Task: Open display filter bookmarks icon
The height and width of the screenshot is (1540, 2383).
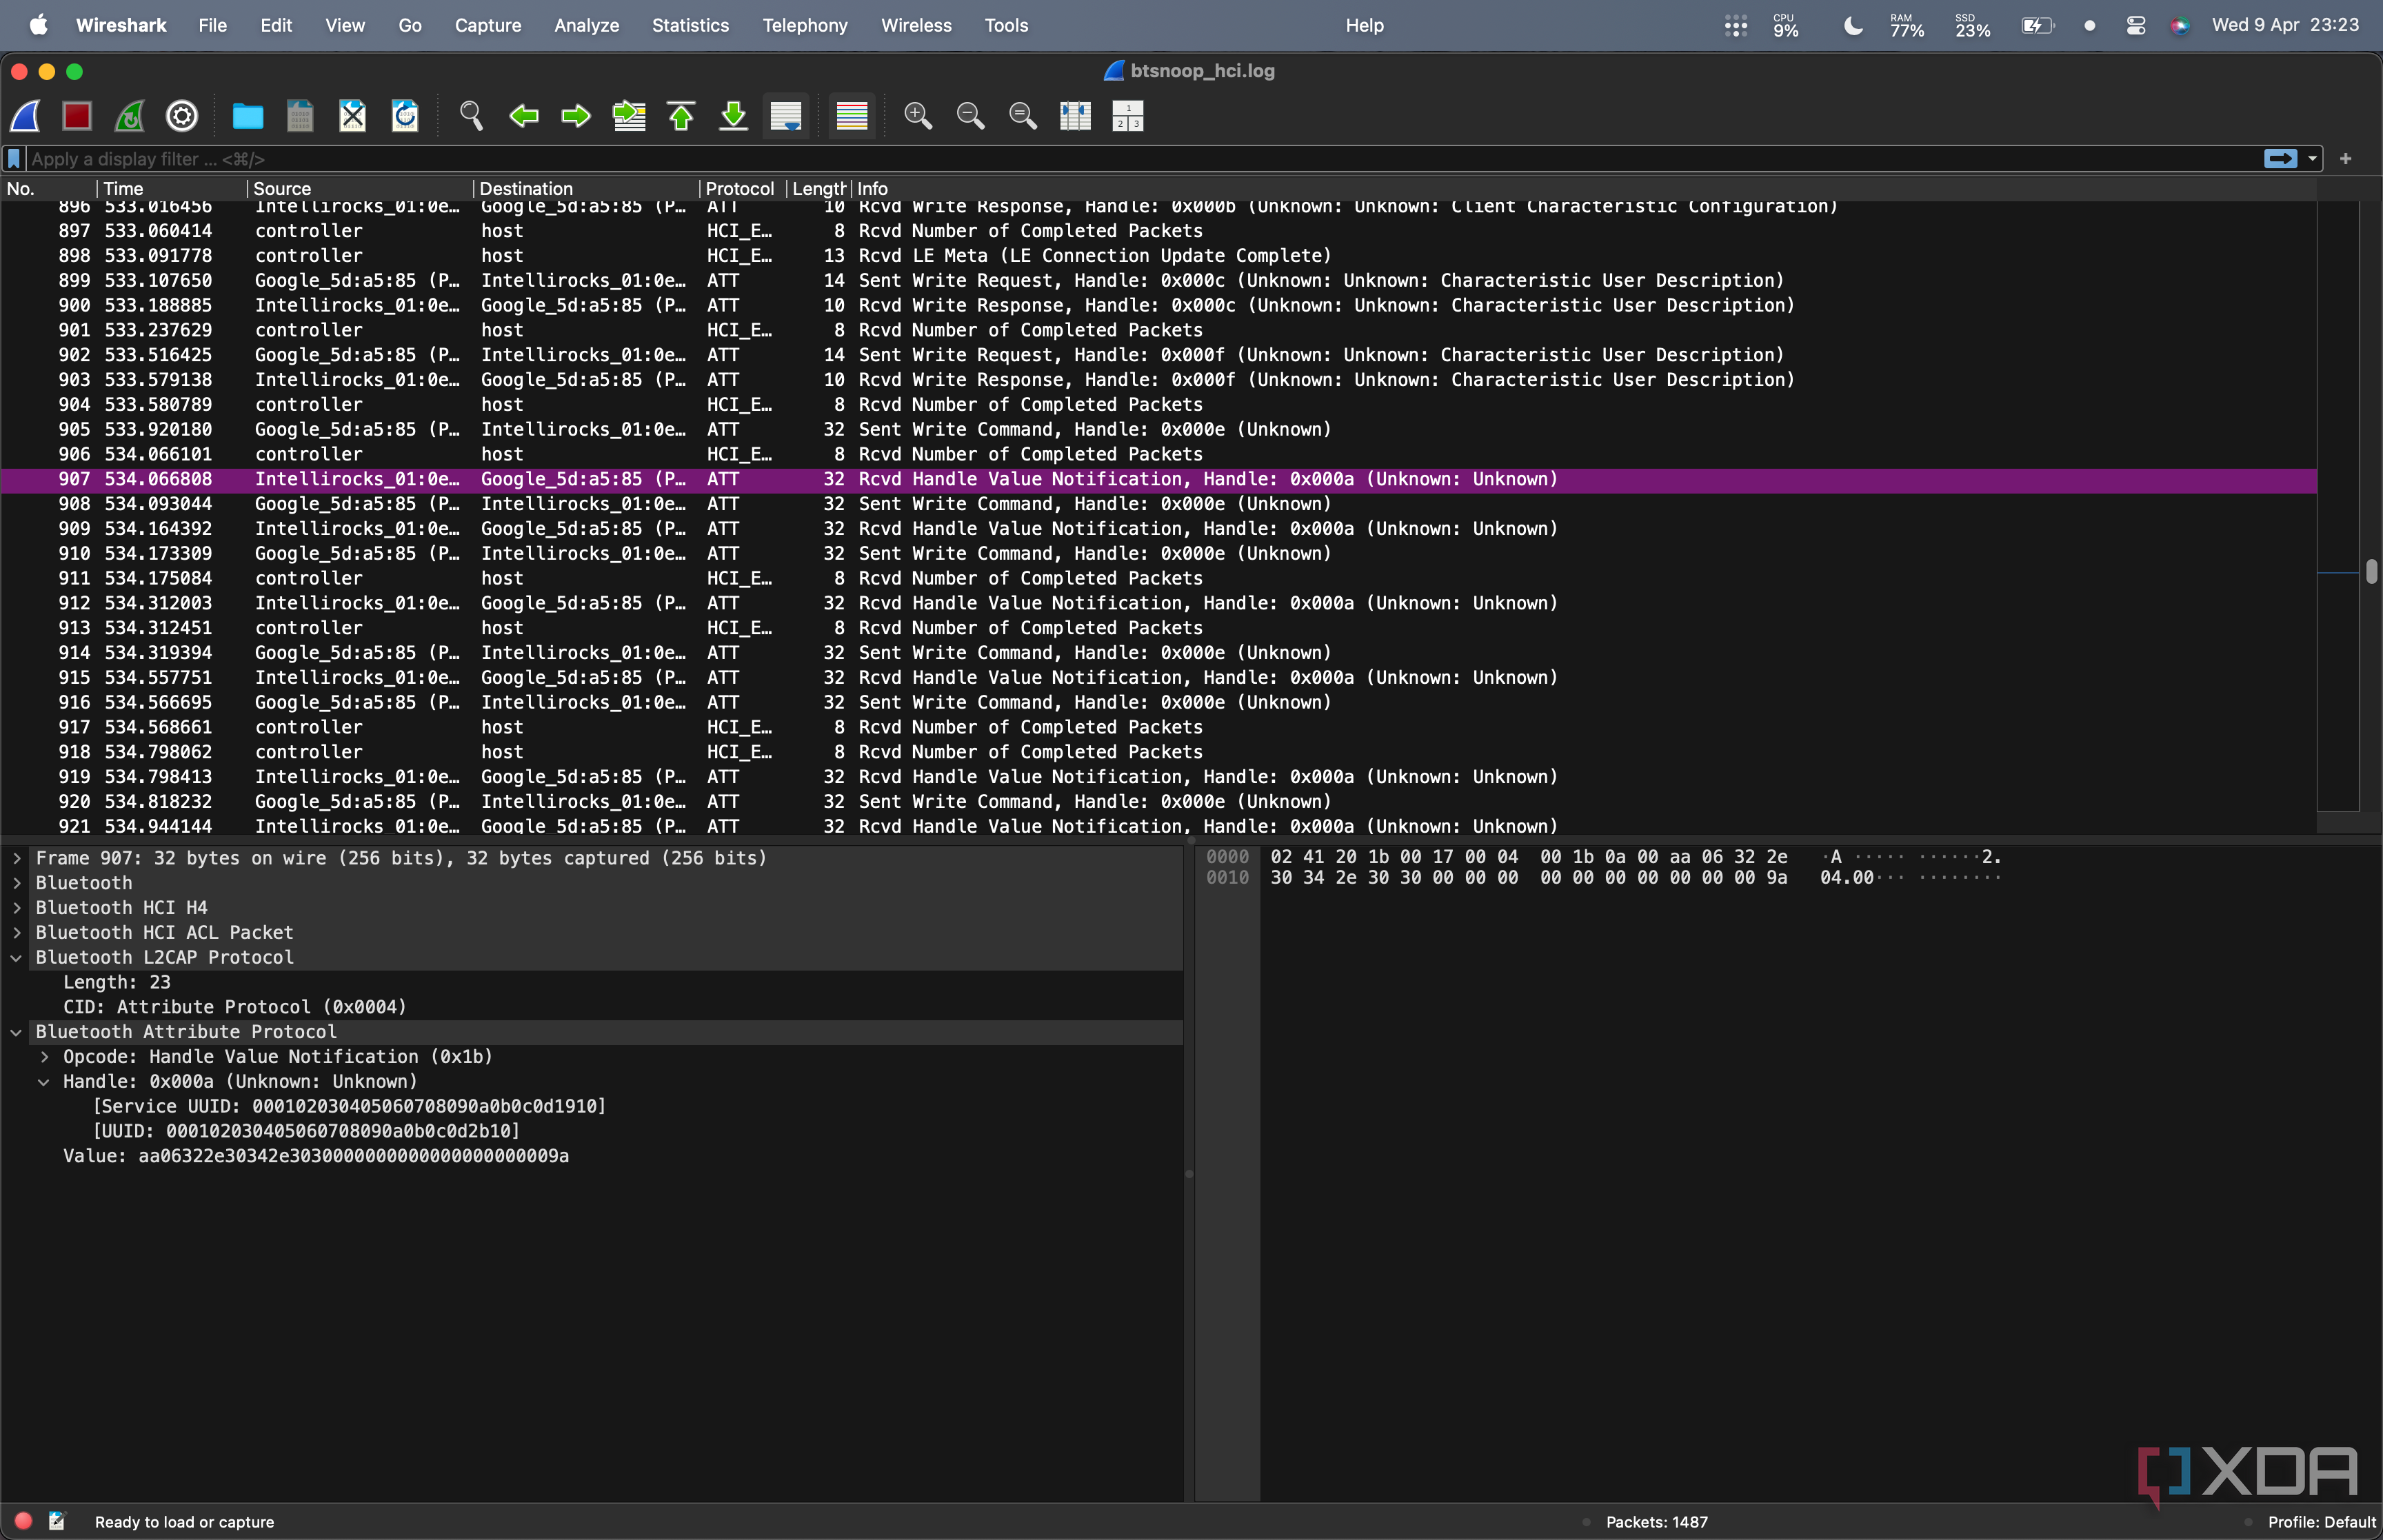Action: (x=14, y=159)
